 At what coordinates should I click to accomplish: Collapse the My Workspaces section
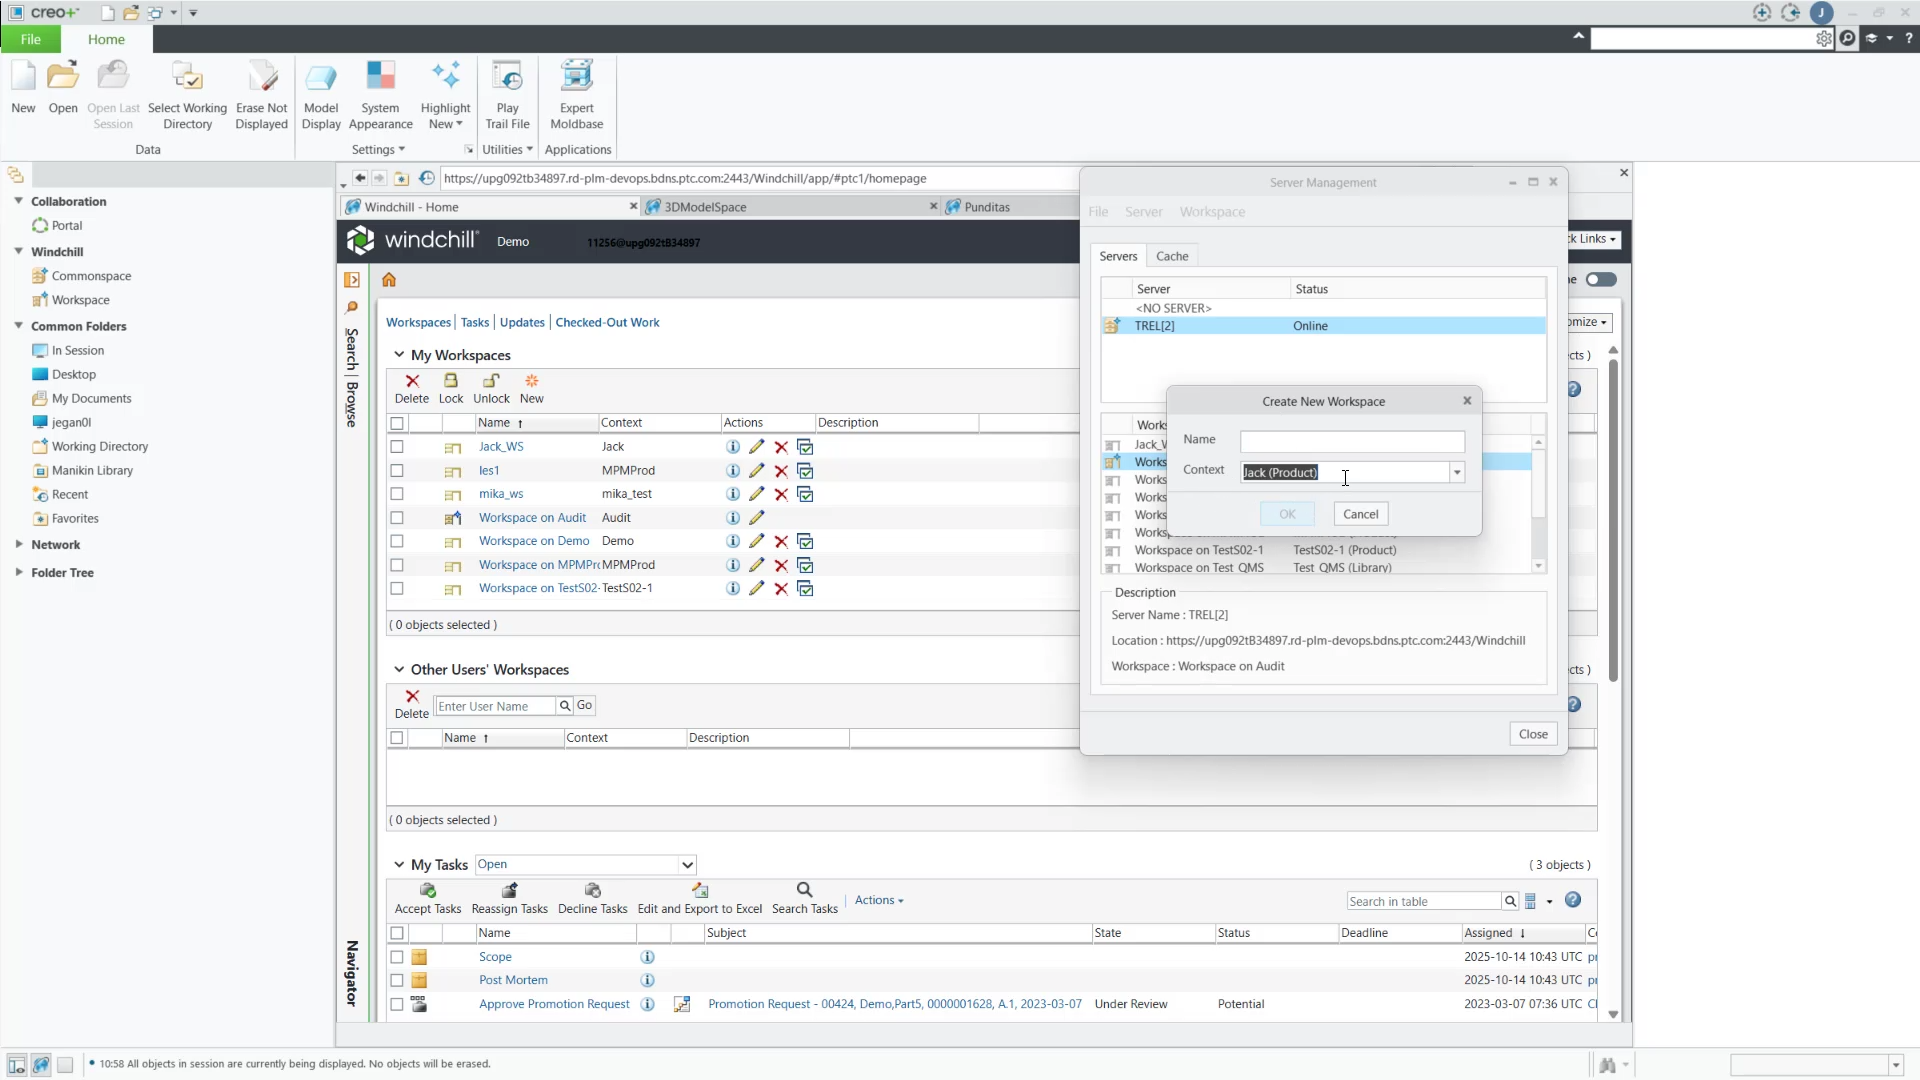pyautogui.click(x=398, y=355)
